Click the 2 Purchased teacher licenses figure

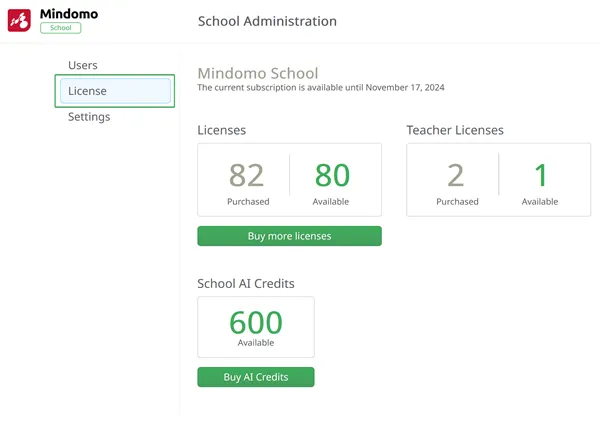pos(455,175)
